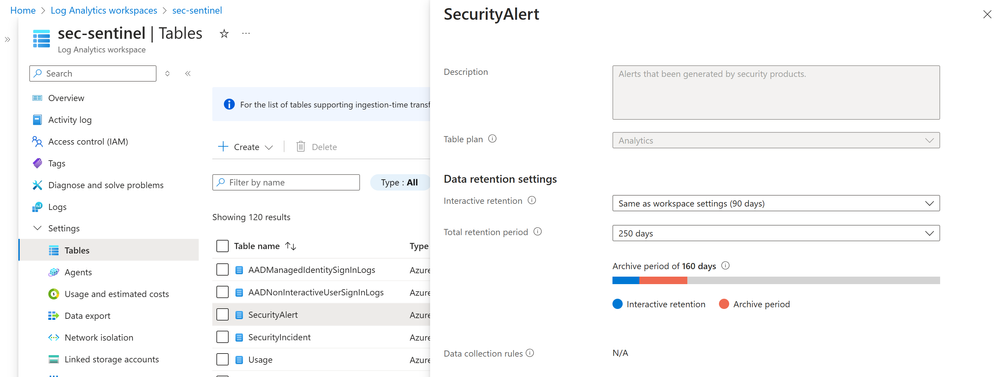Open the Interactive retention dropdown
This screenshot has height=377, width=999.
pos(776,204)
